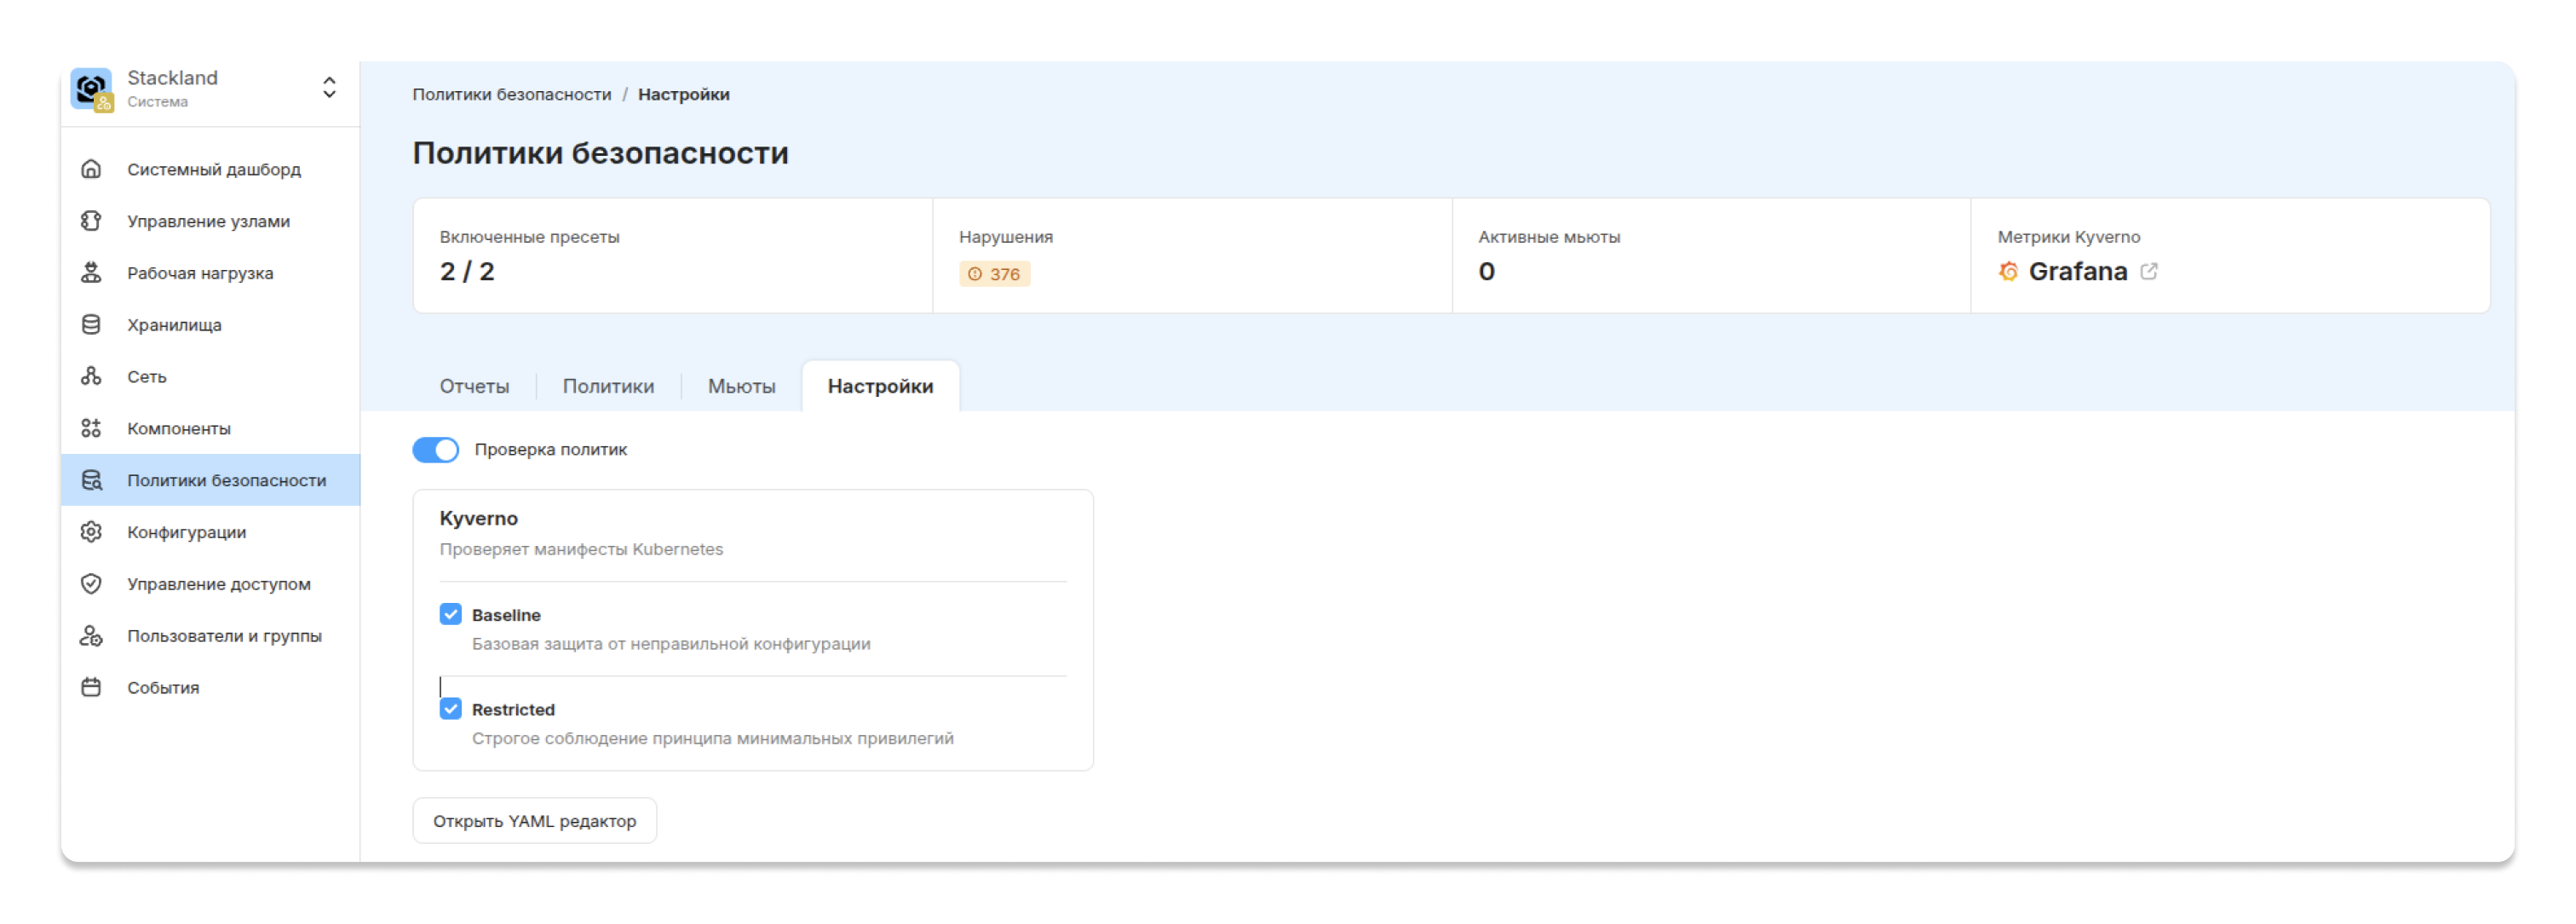Viewport: 2576px width, 924px height.
Task: Click the Включенные пресеты 2 / 2 value
Action: (467, 272)
